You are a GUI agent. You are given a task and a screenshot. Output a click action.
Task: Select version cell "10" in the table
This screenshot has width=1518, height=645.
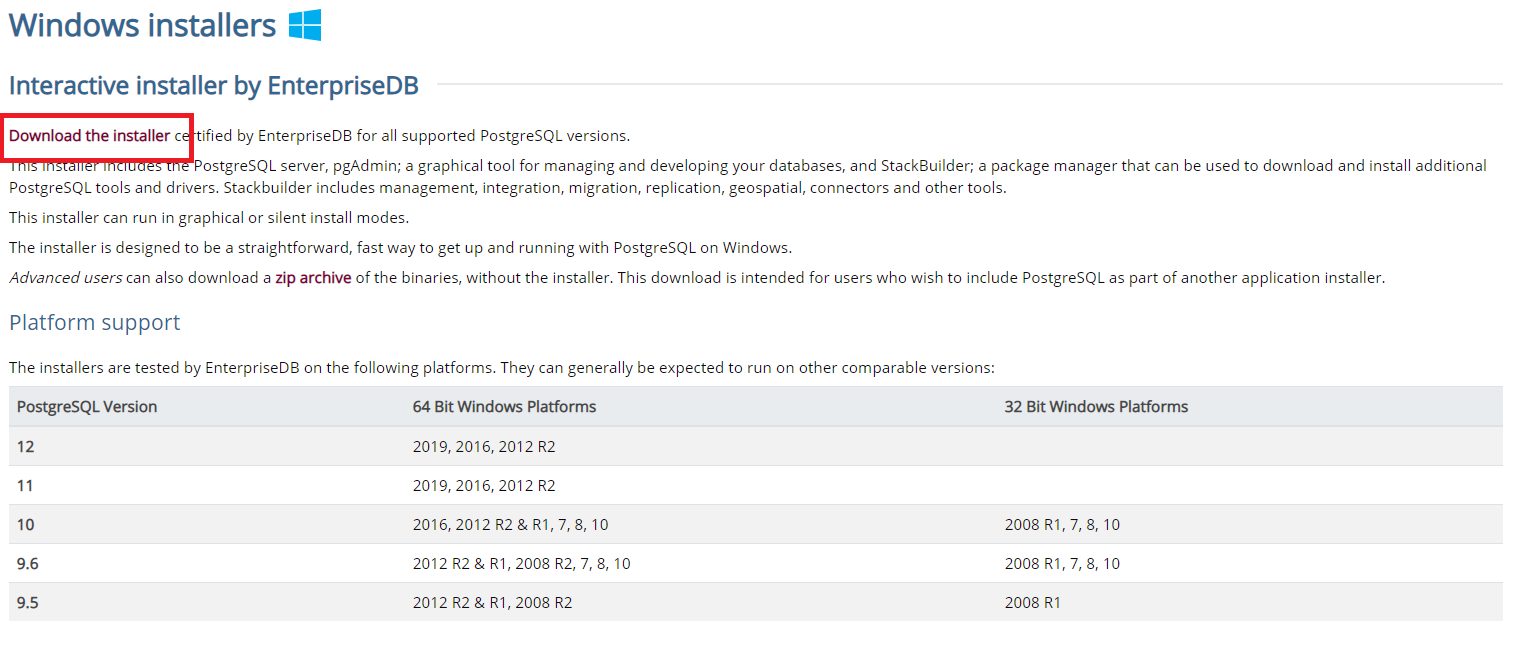pos(26,525)
